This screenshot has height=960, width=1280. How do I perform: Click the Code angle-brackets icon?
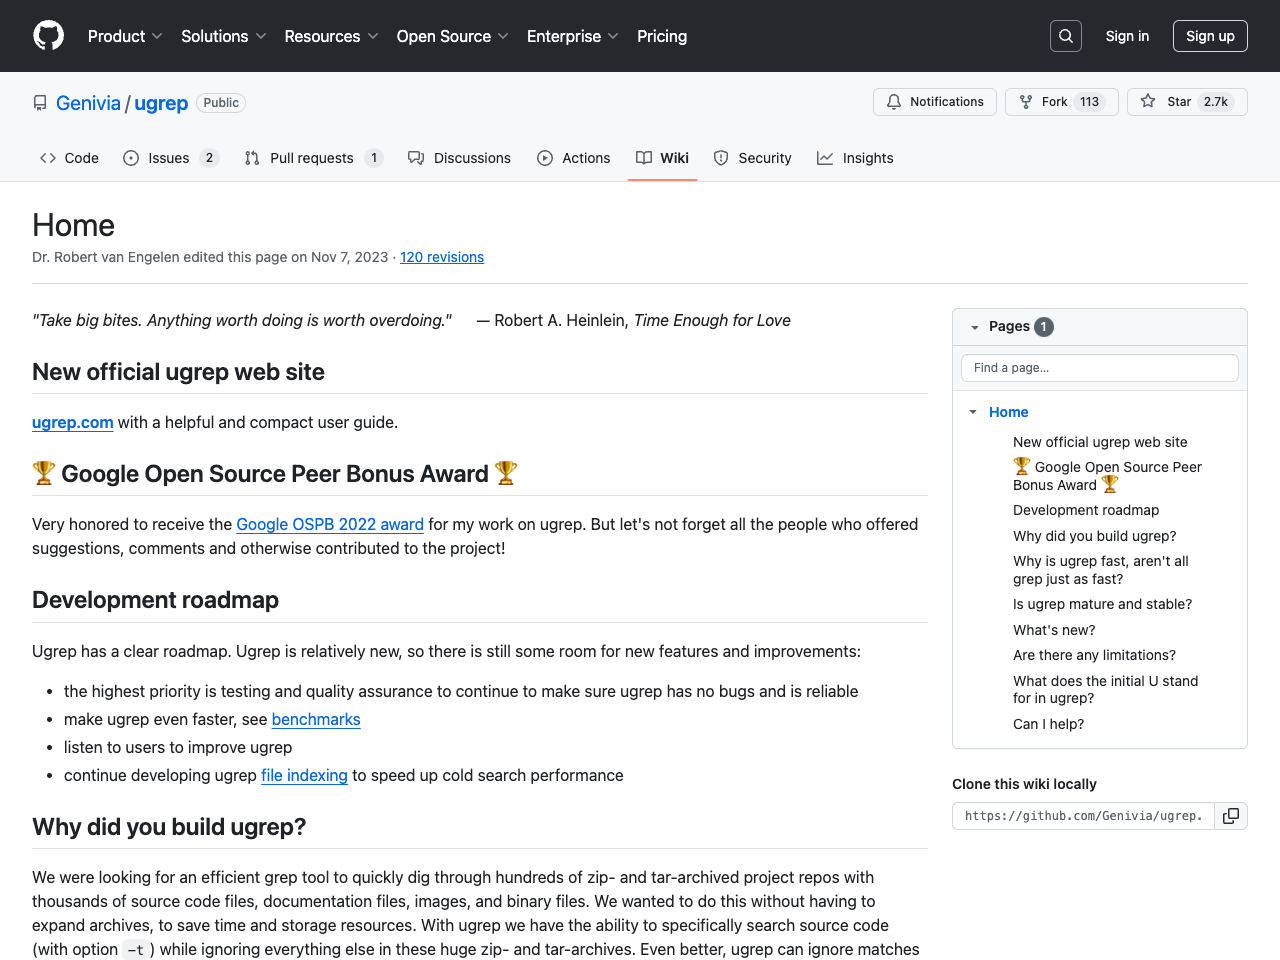pos(48,158)
